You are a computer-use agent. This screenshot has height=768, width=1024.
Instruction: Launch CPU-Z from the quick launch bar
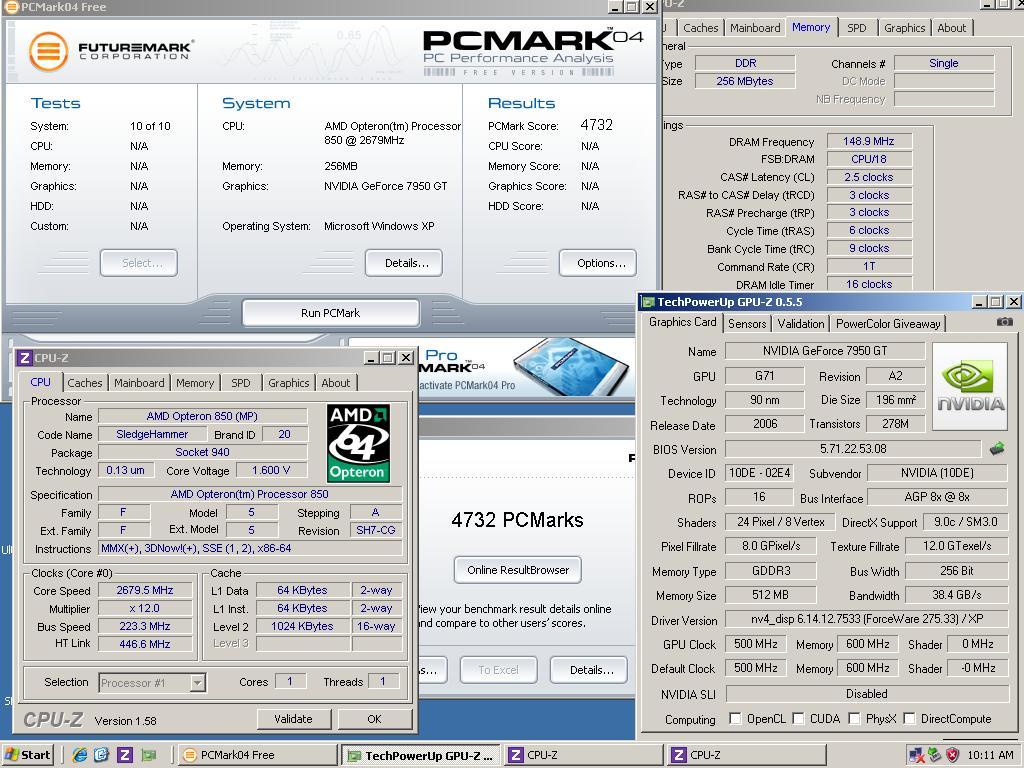click(x=125, y=755)
